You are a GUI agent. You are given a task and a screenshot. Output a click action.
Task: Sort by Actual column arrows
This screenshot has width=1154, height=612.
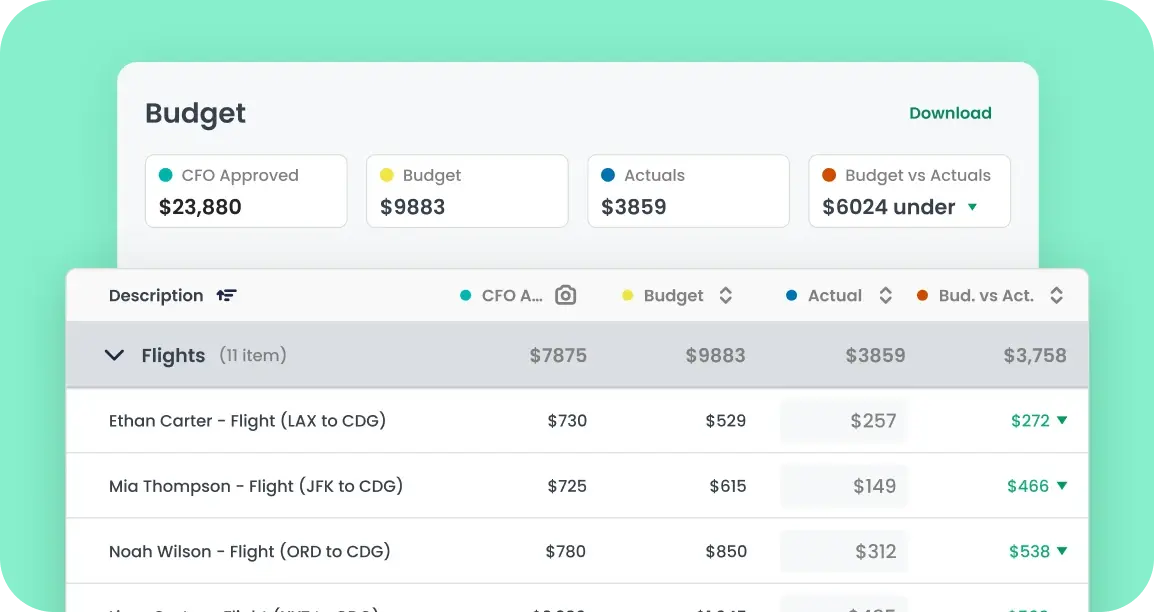tap(885, 296)
